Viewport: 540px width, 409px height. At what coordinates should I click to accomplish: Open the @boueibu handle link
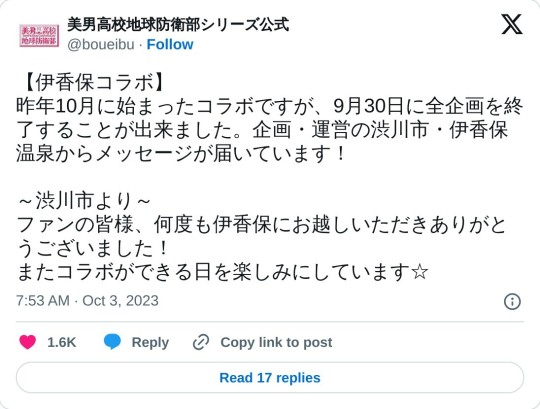click(101, 44)
